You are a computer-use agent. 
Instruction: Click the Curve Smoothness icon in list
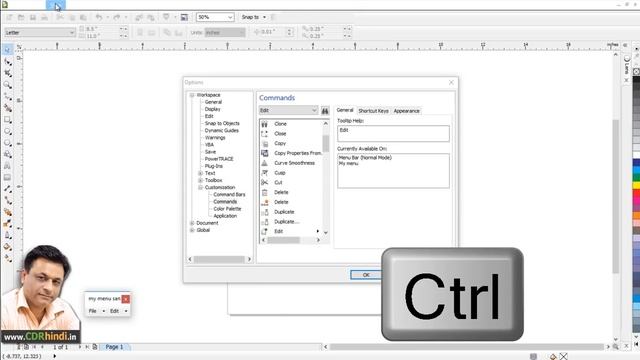[264, 163]
